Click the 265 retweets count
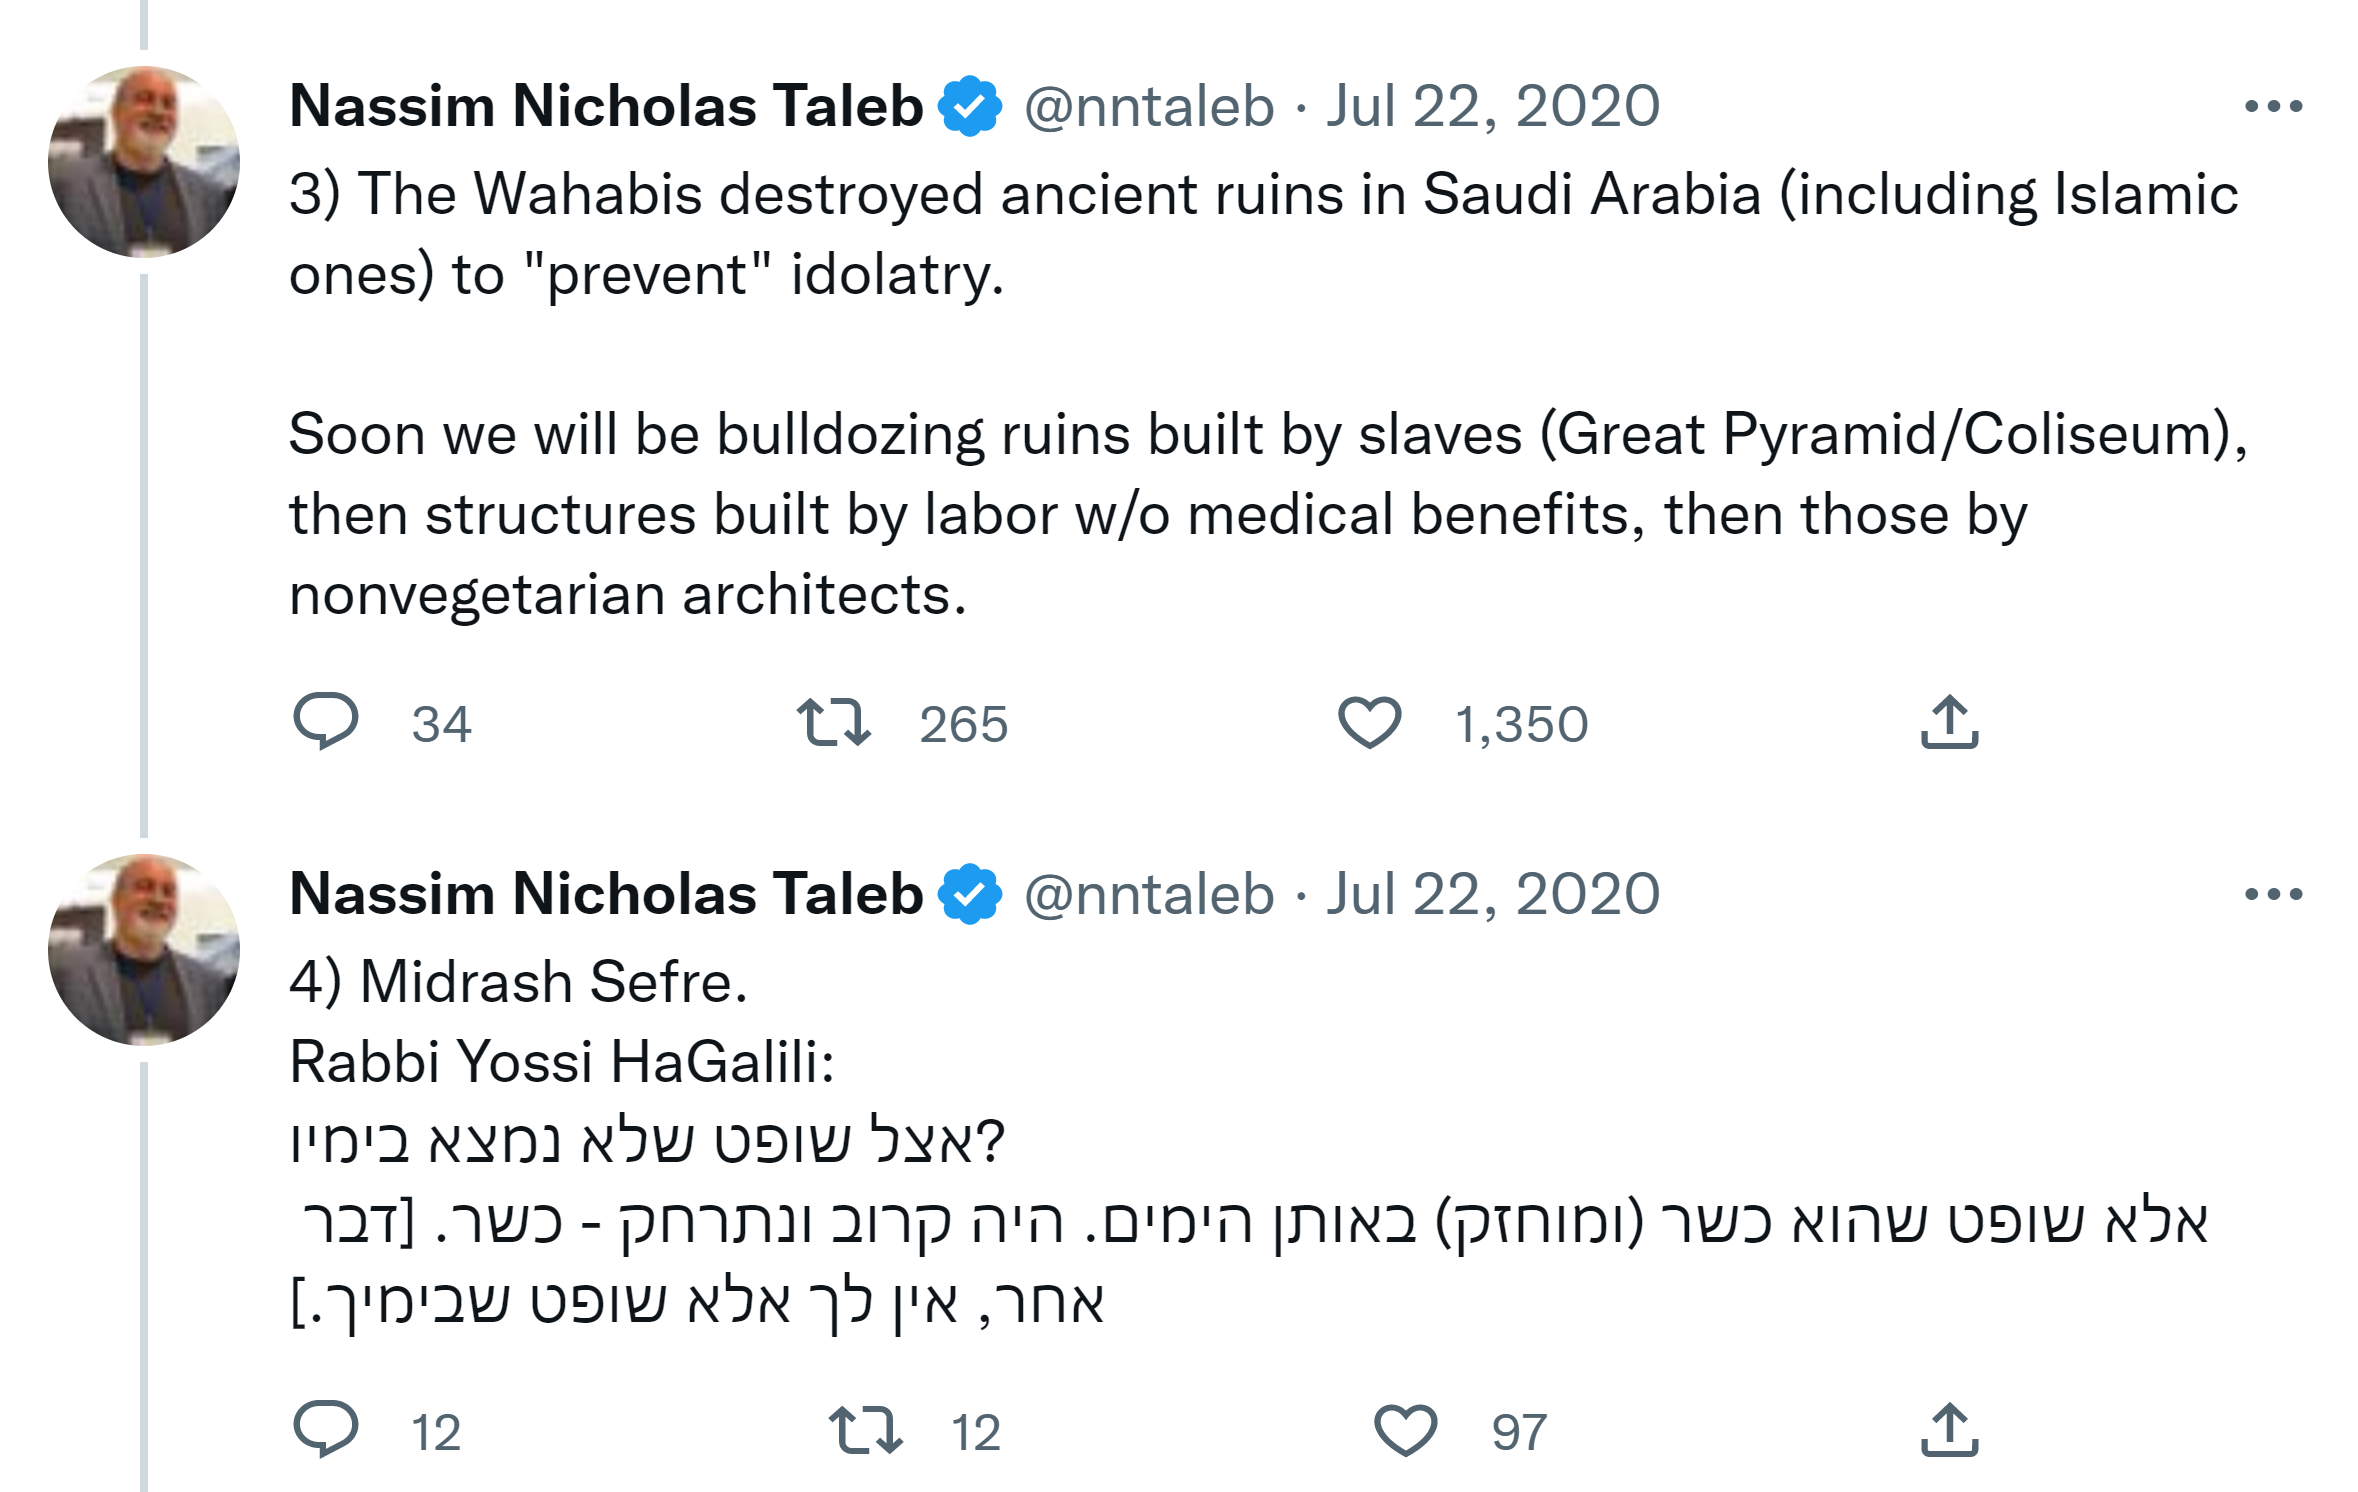This screenshot has width=2358, height=1492. 963,724
